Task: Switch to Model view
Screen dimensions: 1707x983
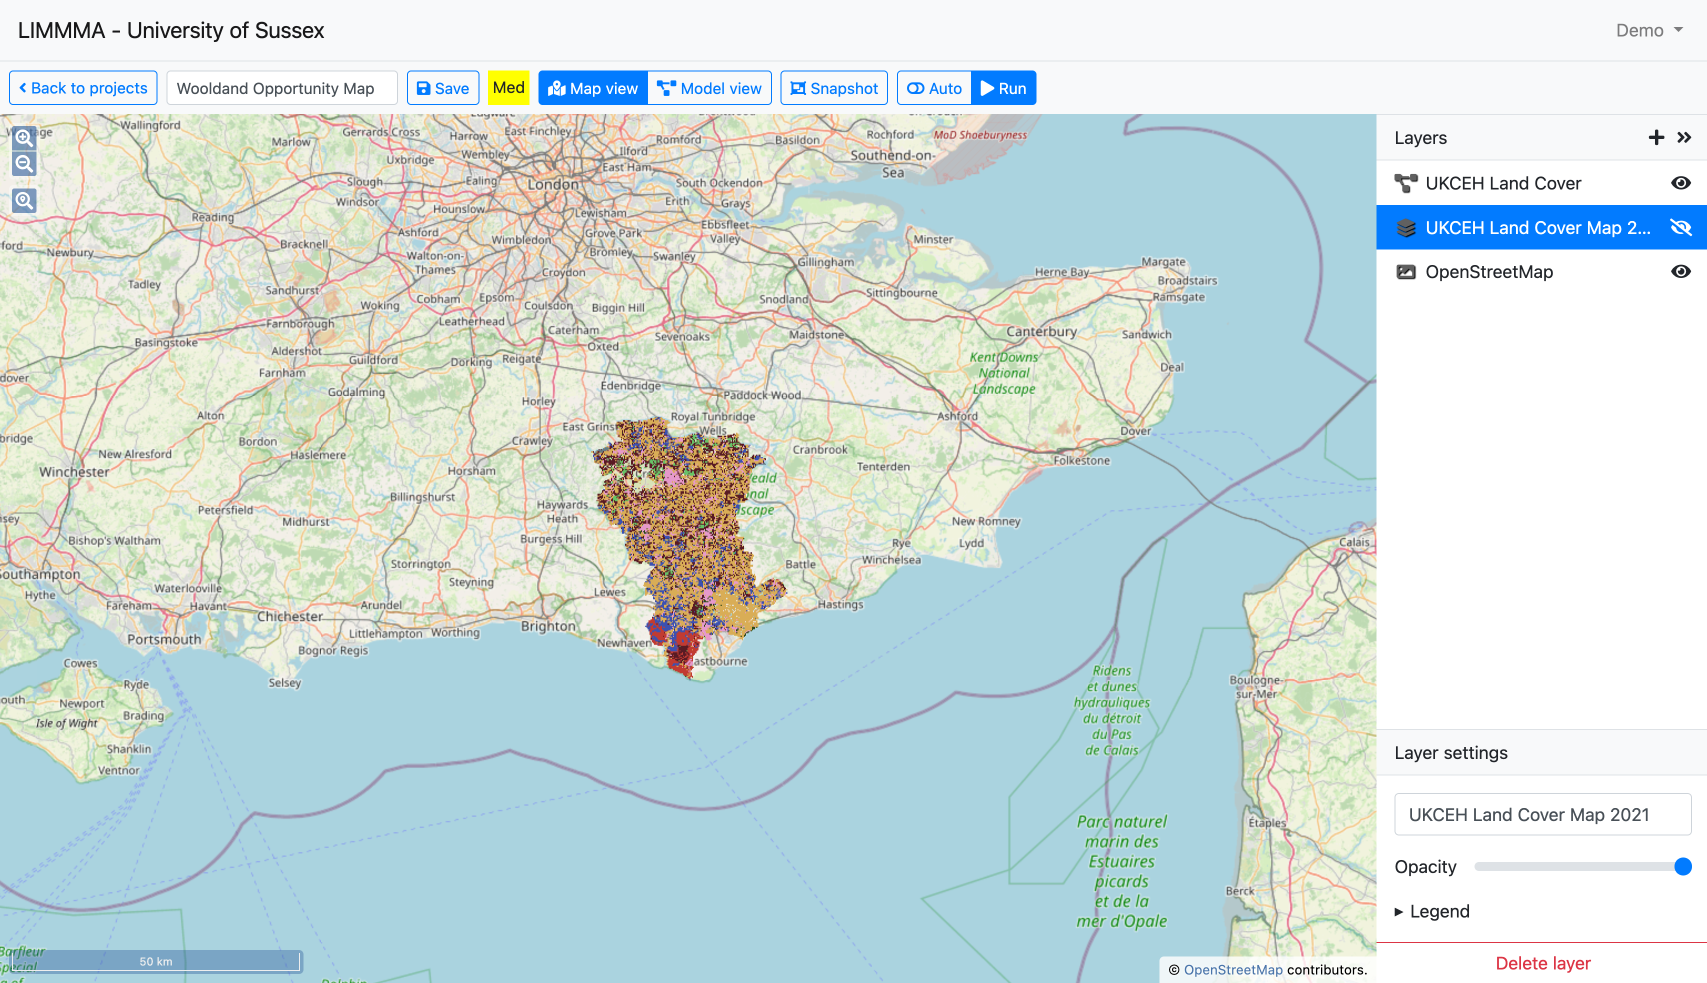Action: (x=709, y=88)
